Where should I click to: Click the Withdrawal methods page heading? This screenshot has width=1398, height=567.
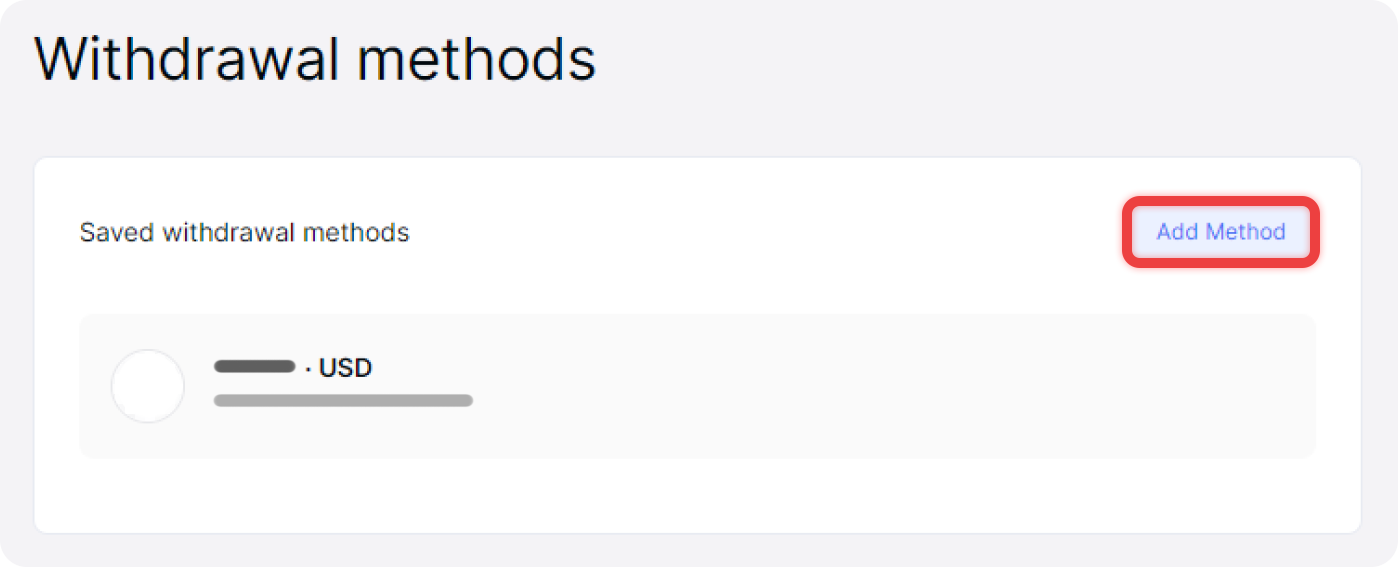pos(315,59)
